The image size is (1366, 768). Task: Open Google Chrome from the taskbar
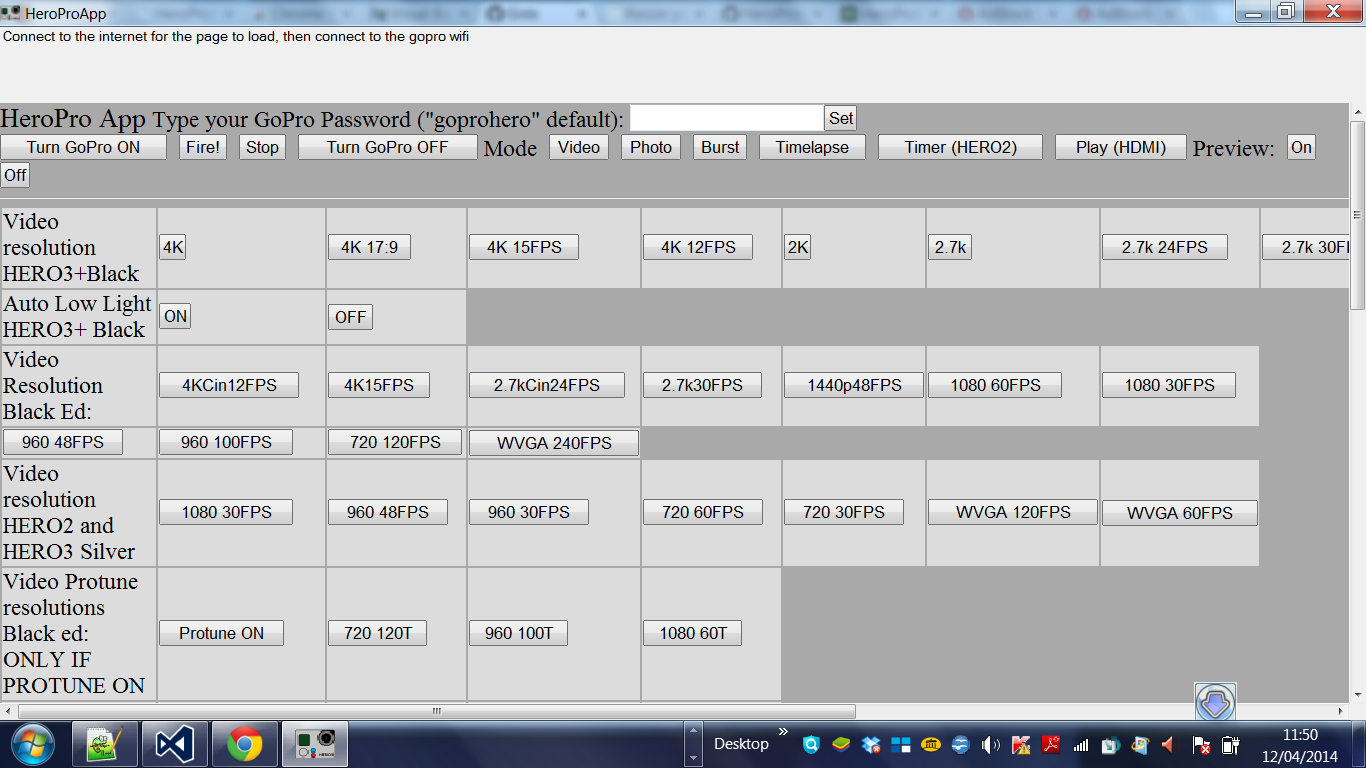pyautogui.click(x=245, y=744)
